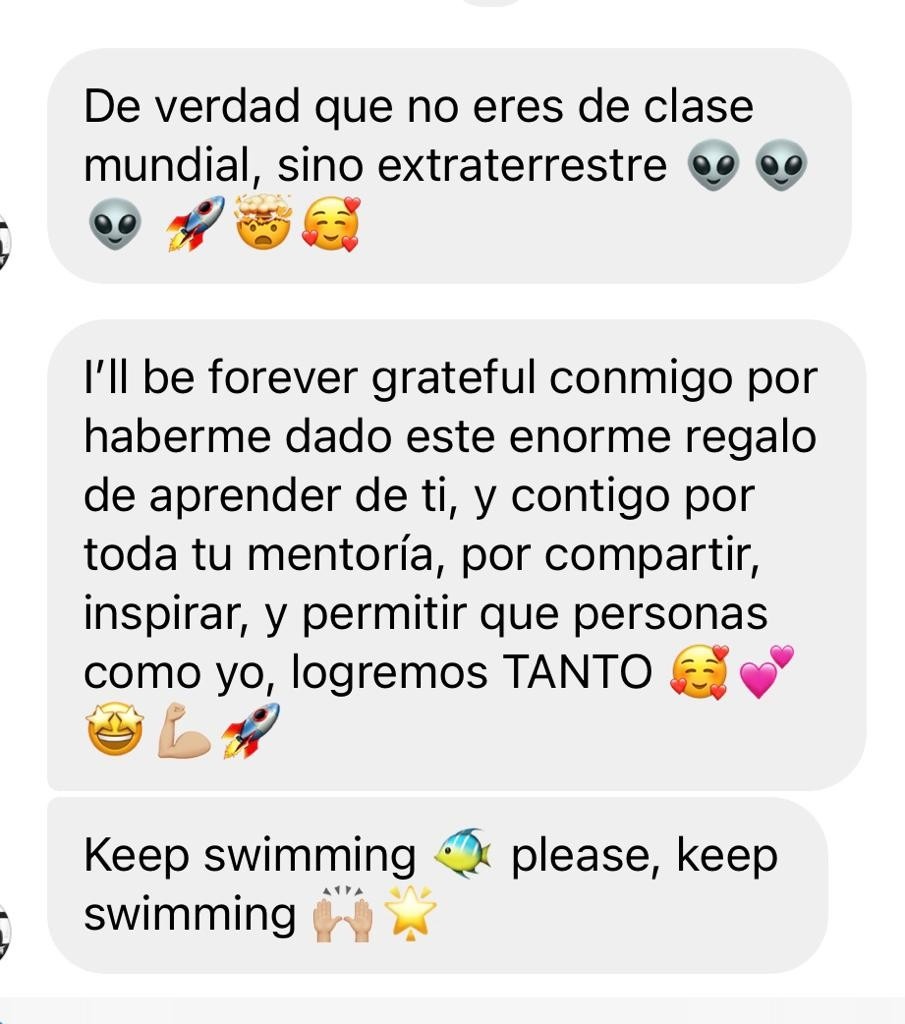Click the word TANTO in message

pos(578,672)
